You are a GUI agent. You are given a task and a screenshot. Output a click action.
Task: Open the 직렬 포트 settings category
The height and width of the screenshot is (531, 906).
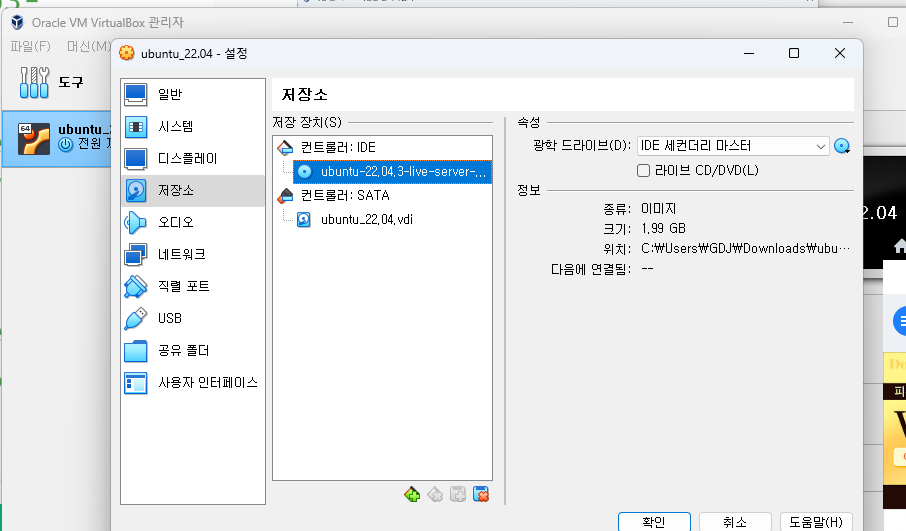pyautogui.click(x=192, y=287)
